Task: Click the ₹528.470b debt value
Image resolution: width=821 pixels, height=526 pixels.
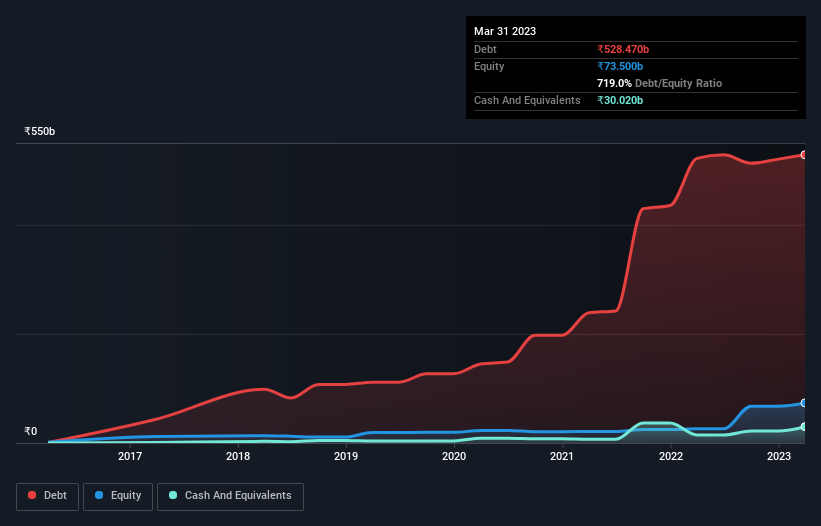Action: coord(623,49)
